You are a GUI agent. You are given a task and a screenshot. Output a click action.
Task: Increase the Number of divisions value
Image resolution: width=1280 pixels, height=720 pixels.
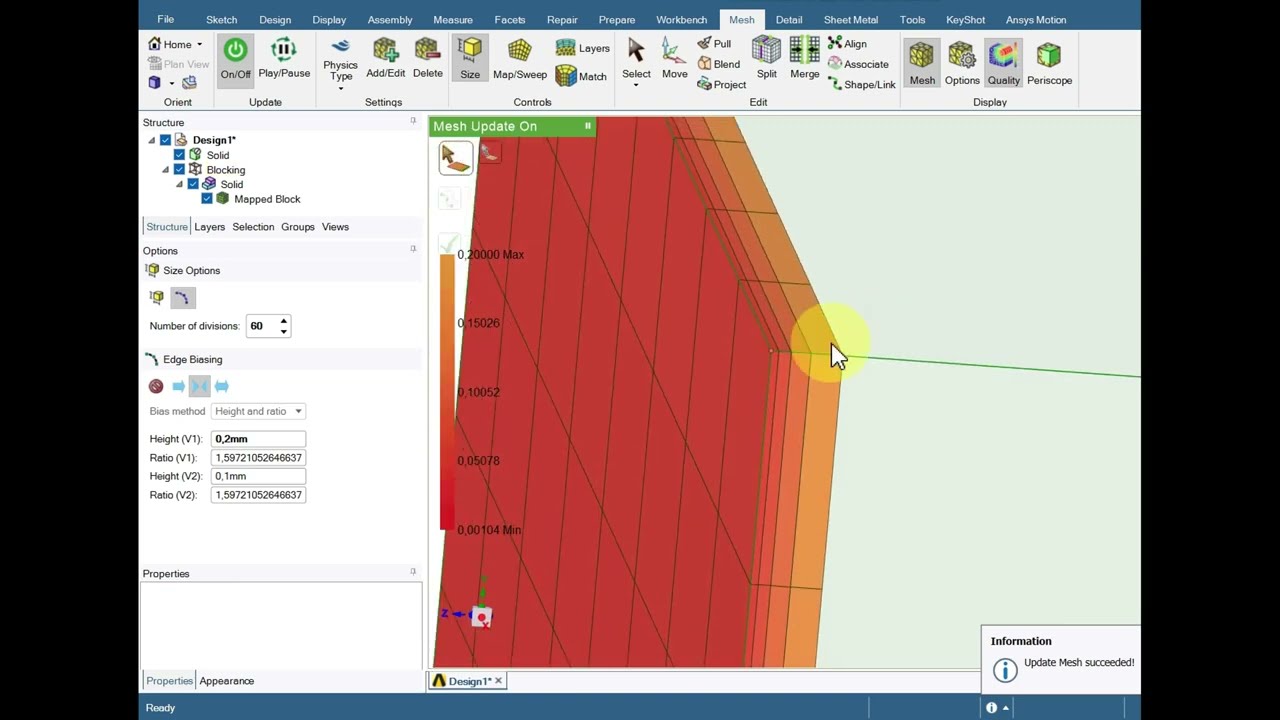[x=284, y=321]
